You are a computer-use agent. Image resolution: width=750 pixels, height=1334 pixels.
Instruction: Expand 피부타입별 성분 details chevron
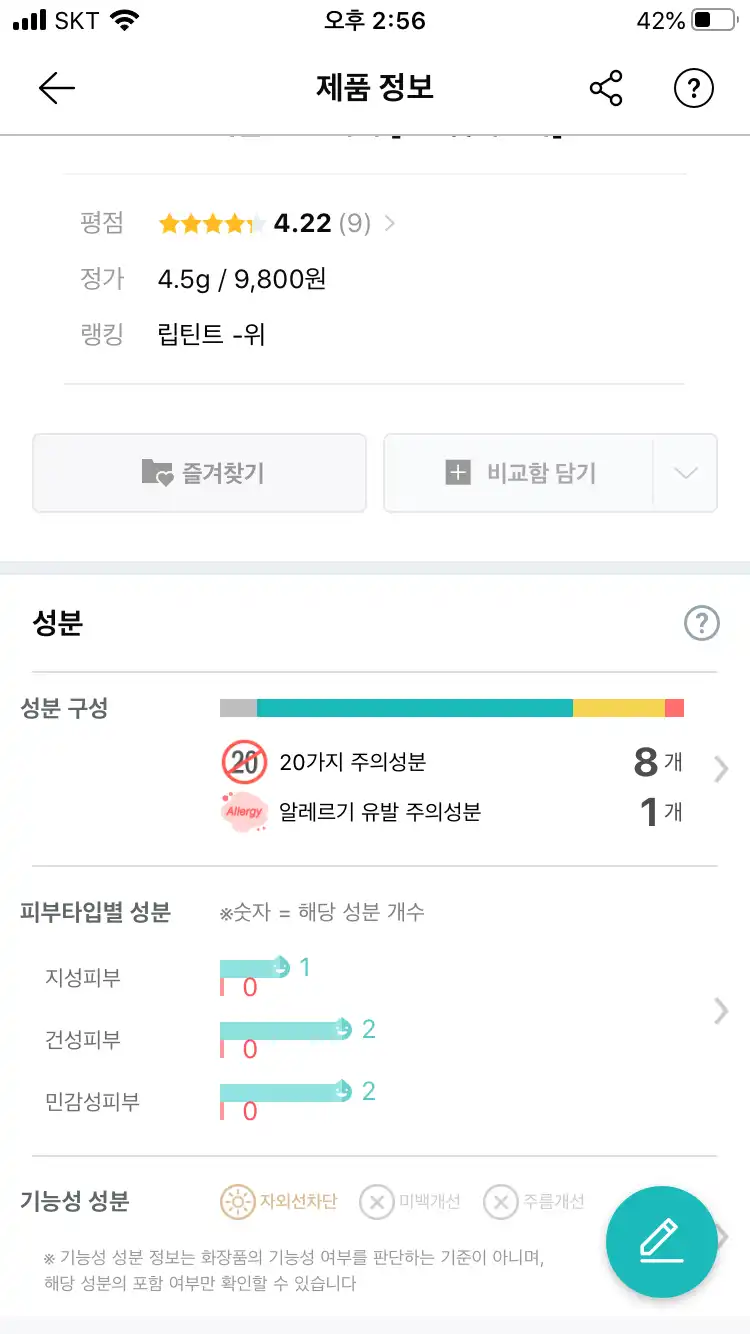[721, 1011]
